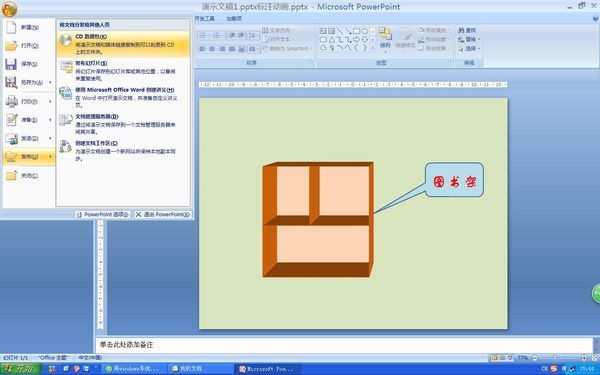Click the decrease indent icon
The height and width of the screenshot is (375, 600).
coord(232,35)
